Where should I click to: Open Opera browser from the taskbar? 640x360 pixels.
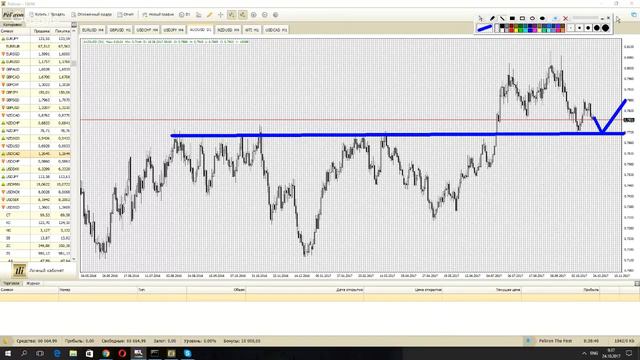[x=122, y=353]
